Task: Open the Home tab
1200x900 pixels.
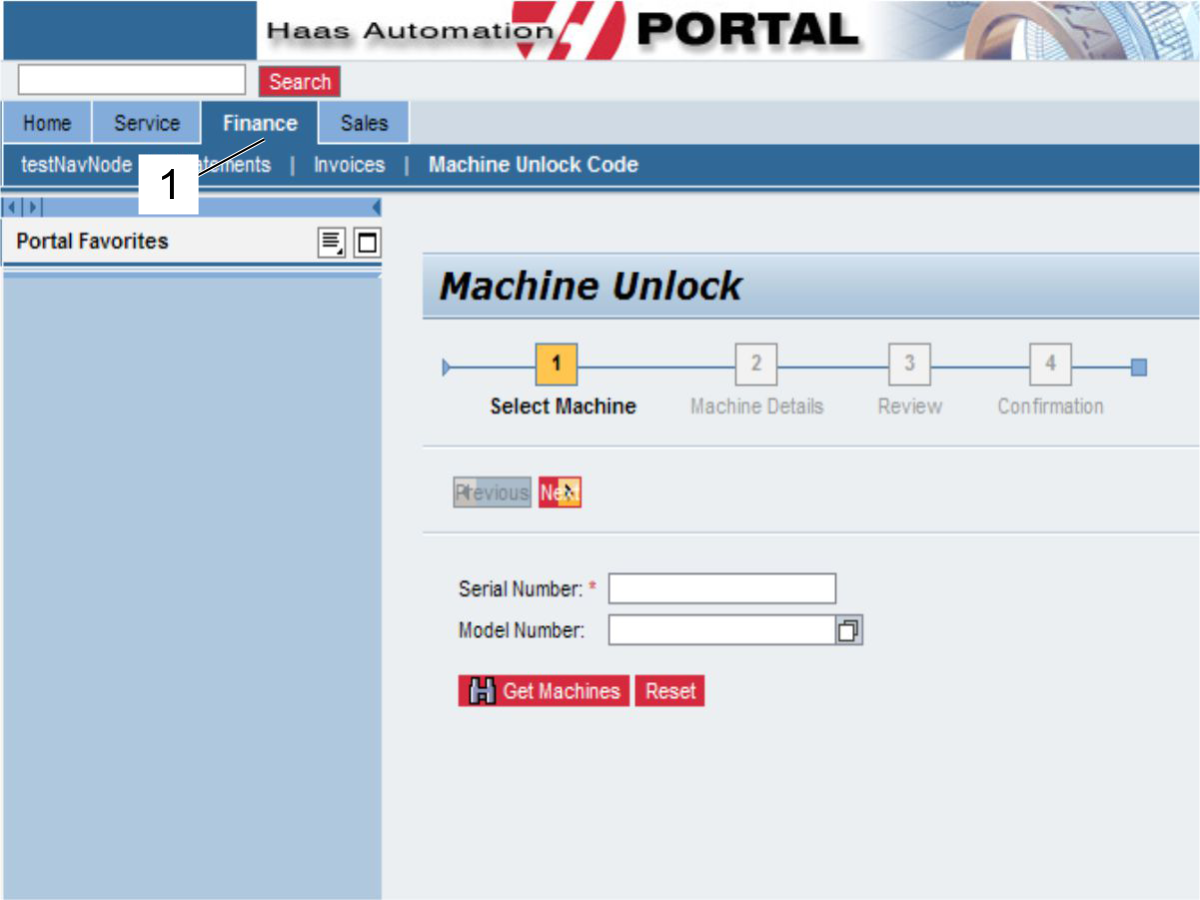Action: [47, 123]
